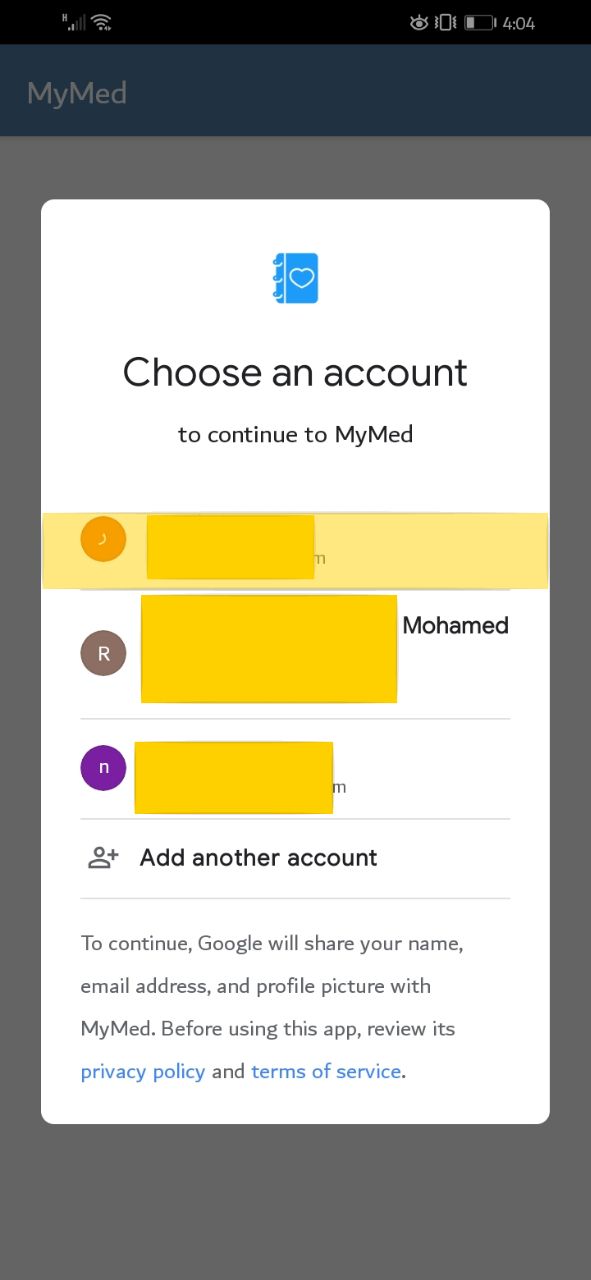The height and width of the screenshot is (1280, 591).
Task: Tap the cellular signal bars icon
Action: pos(74,21)
